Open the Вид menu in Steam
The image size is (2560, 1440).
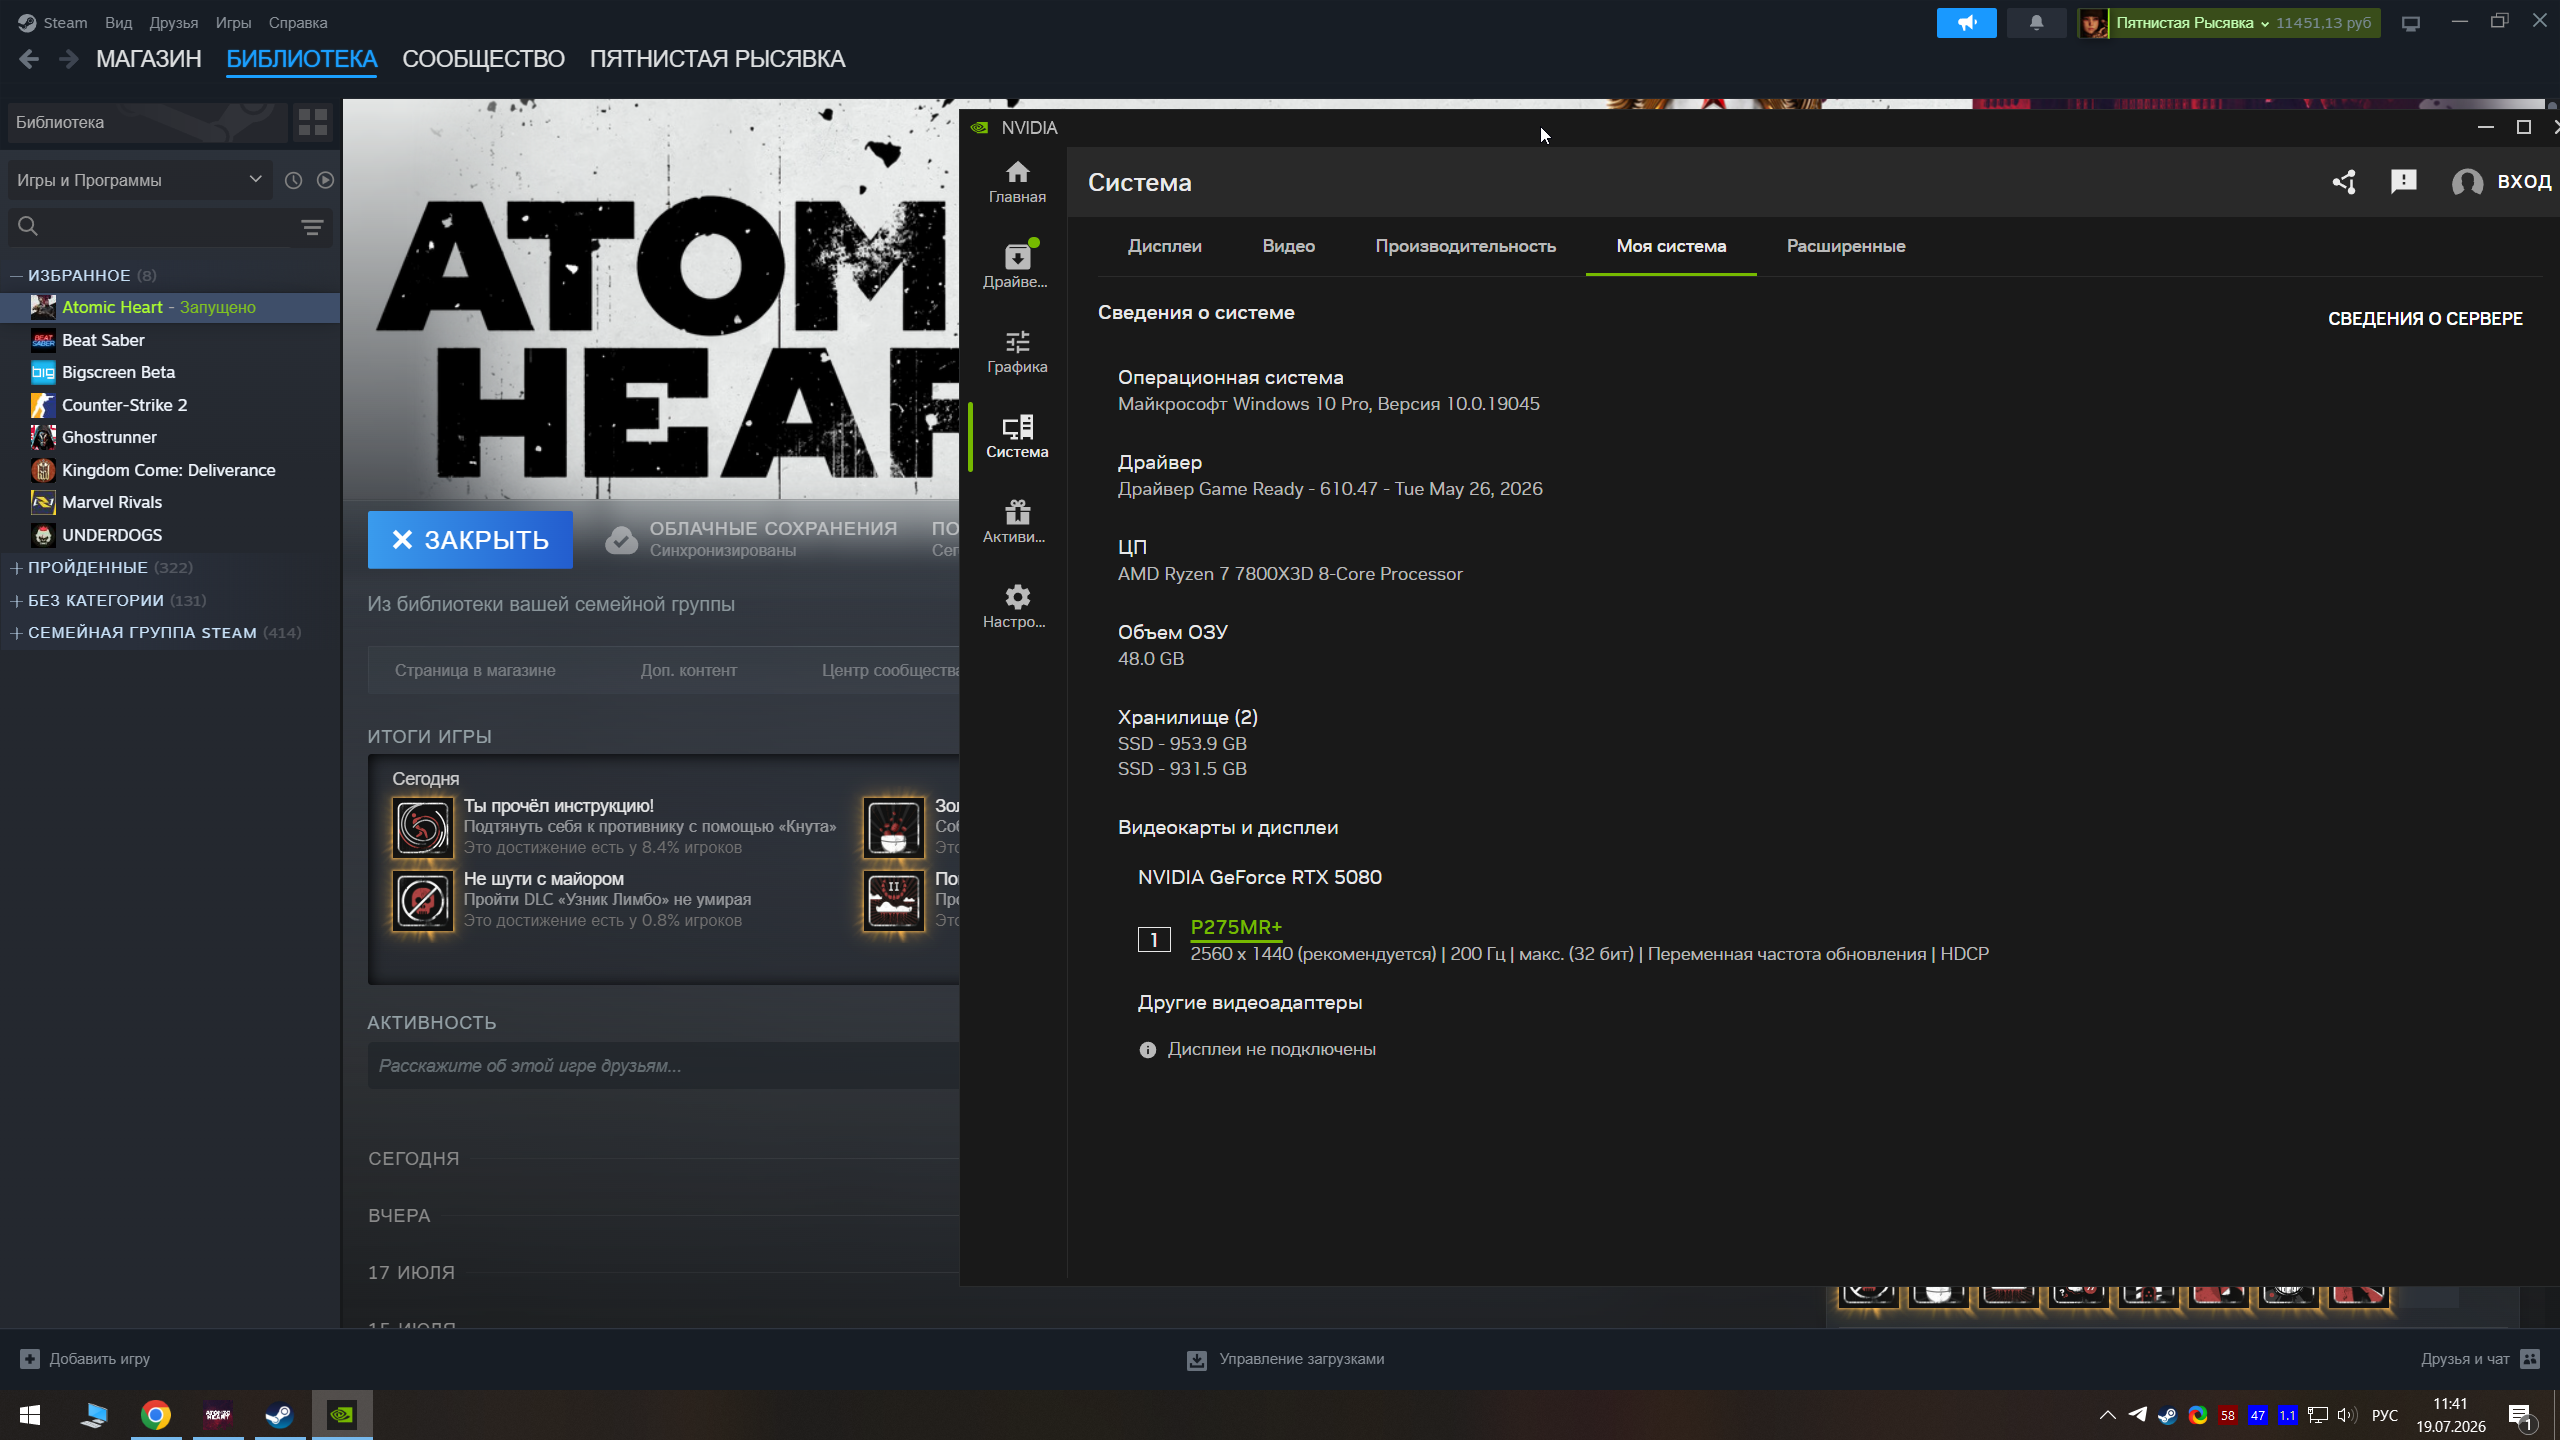pos(118,23)
